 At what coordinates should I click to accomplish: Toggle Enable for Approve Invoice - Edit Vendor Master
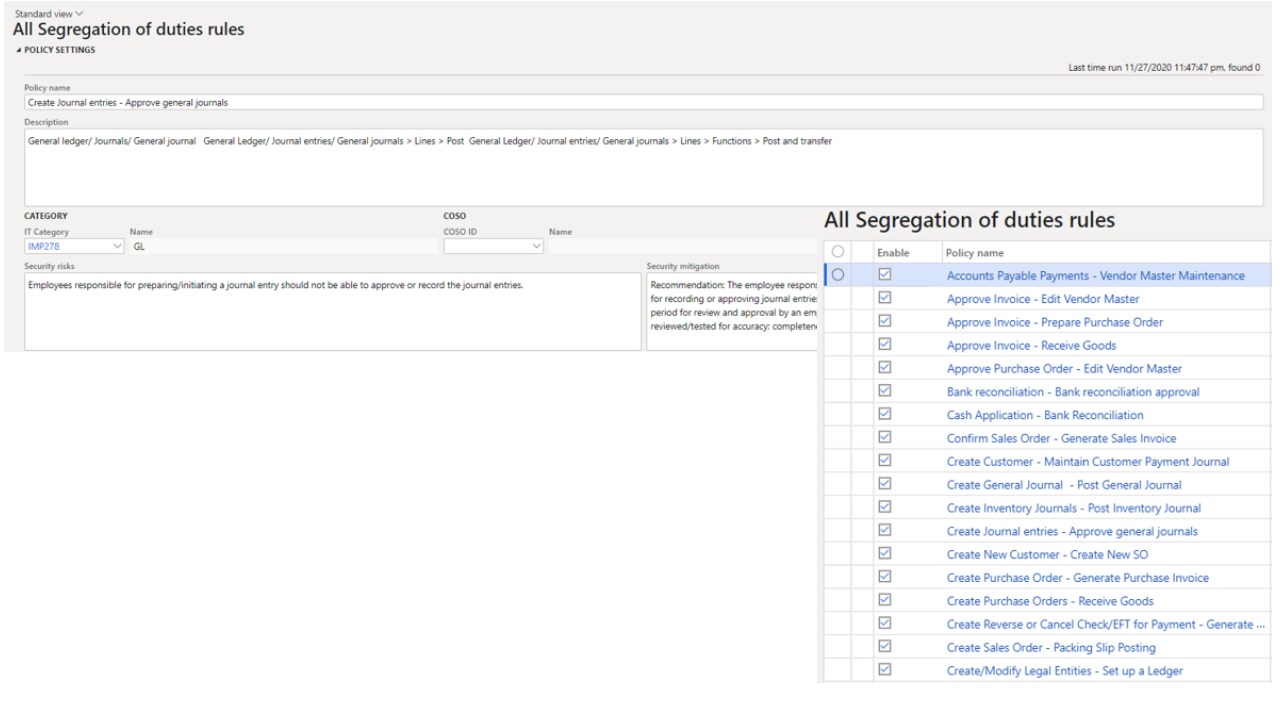[883, 298]
